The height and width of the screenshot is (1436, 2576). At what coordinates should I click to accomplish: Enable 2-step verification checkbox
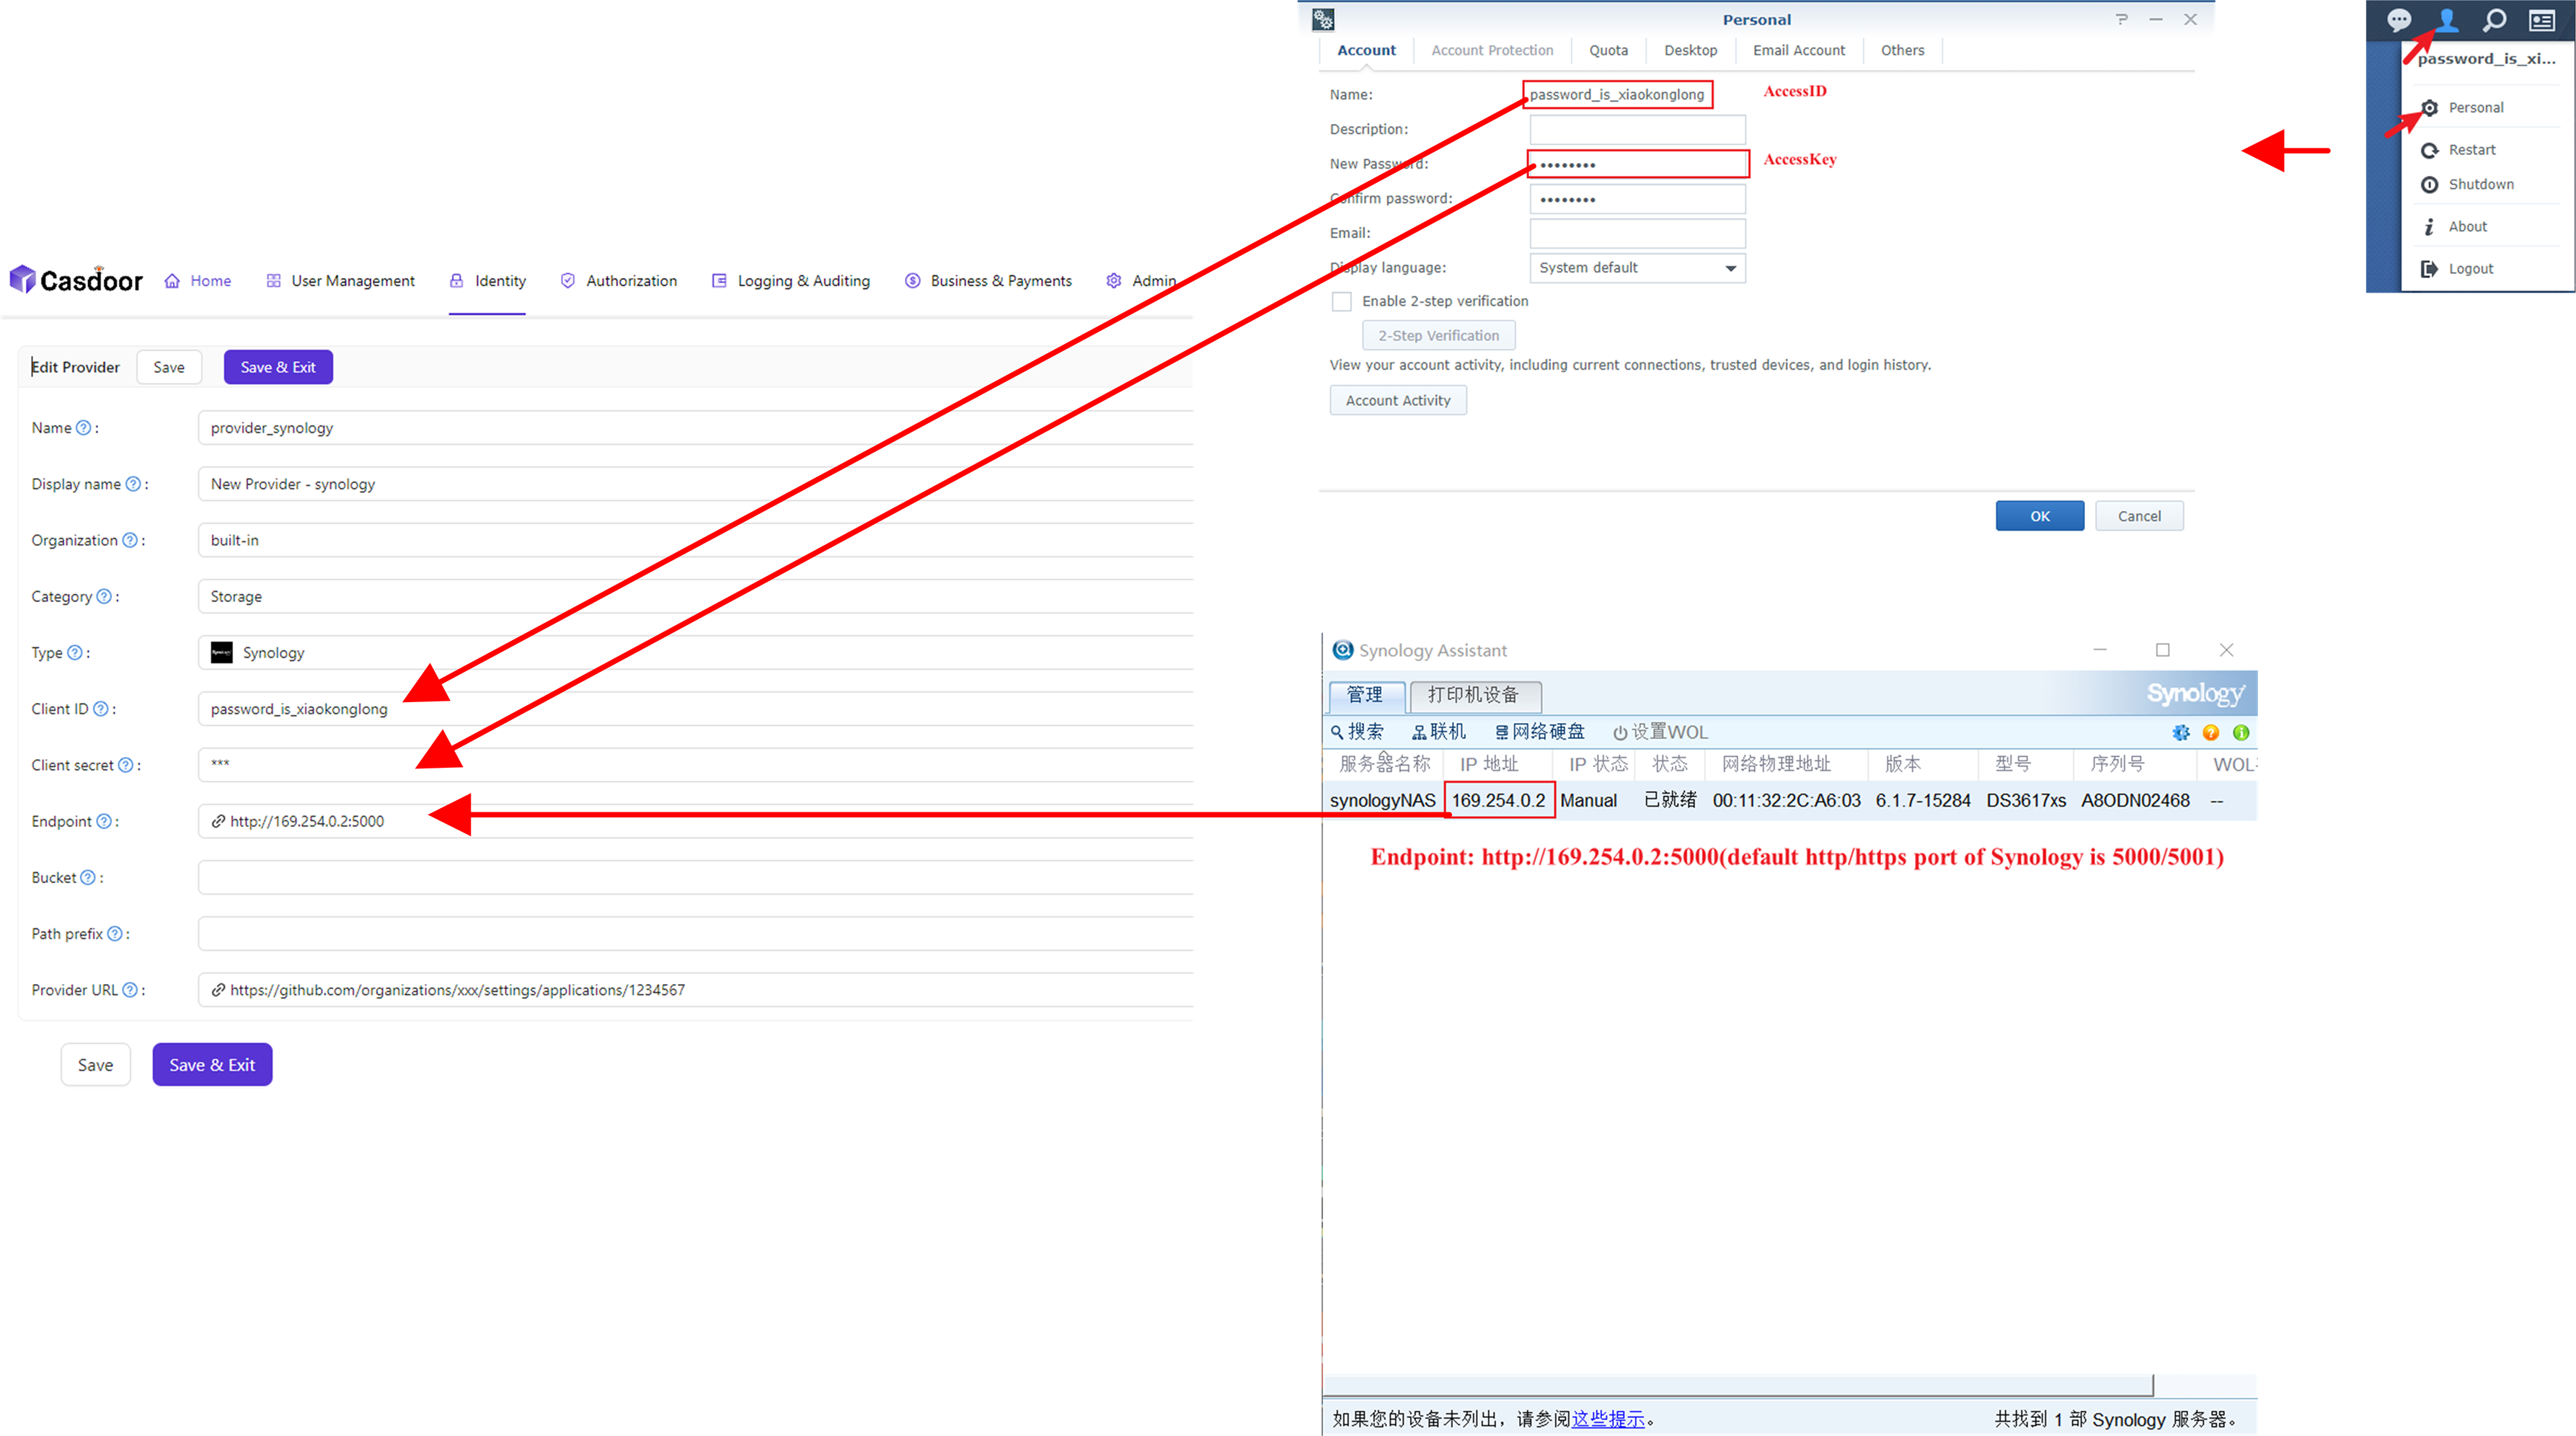1341,301
